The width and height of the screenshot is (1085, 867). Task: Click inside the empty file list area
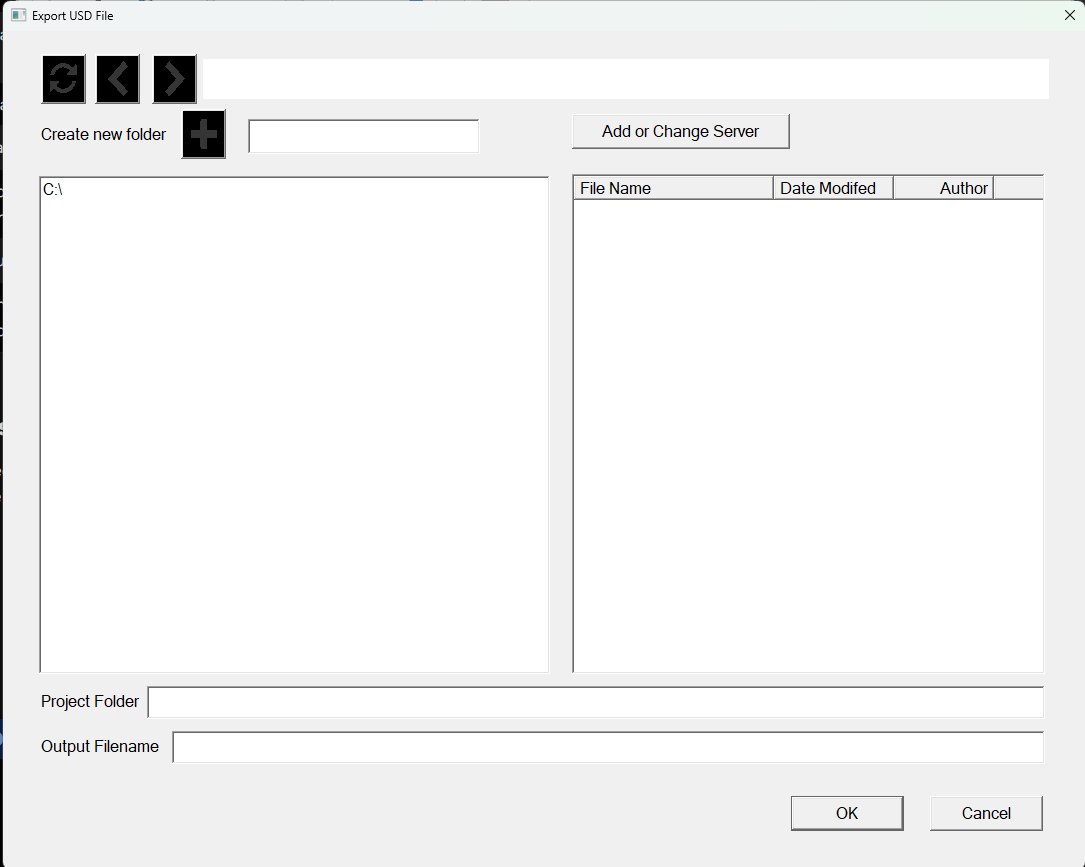pos(807,435)
